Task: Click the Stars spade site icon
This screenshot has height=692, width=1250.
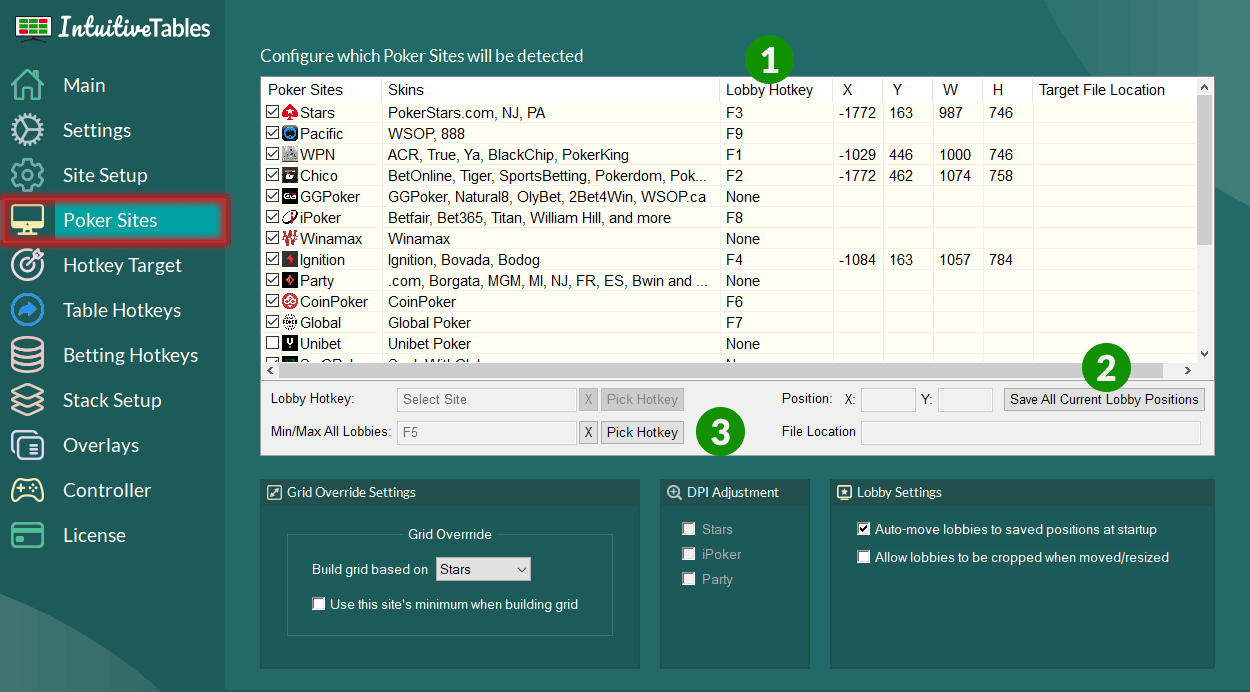Action: click(290, 113)
